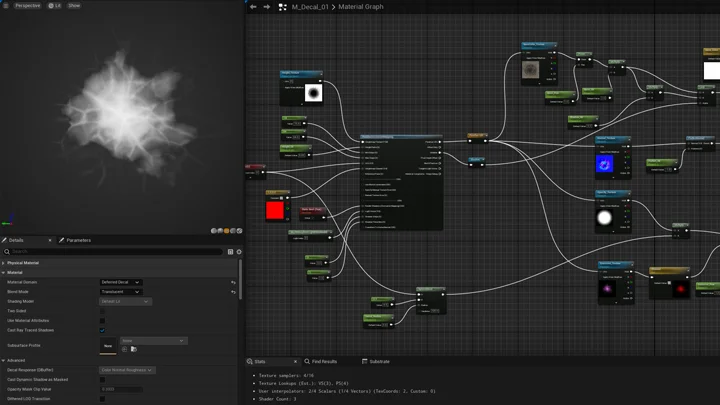Click the M_Decal_01 breadcrumb
The width and height of the screenshot is (720, 405).
(310, 7)
